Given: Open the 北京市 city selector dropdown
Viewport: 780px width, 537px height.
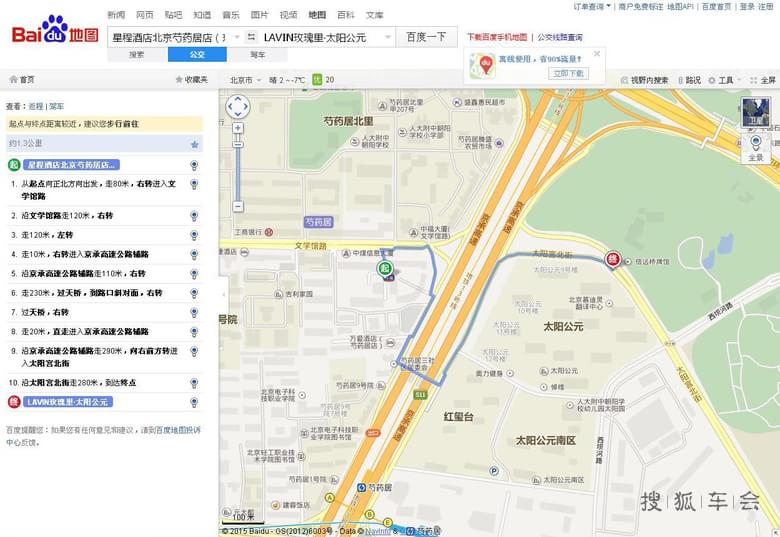Looking at the screenshot, I should click(245, 80).
